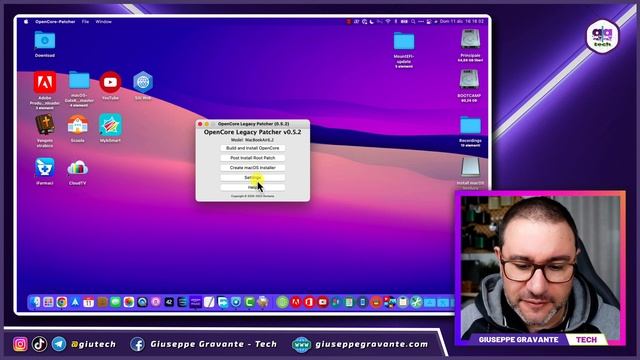Select the BOOTCAMP drive icon
This screenshot has height=360, width=640.
[x=470, y=80]
